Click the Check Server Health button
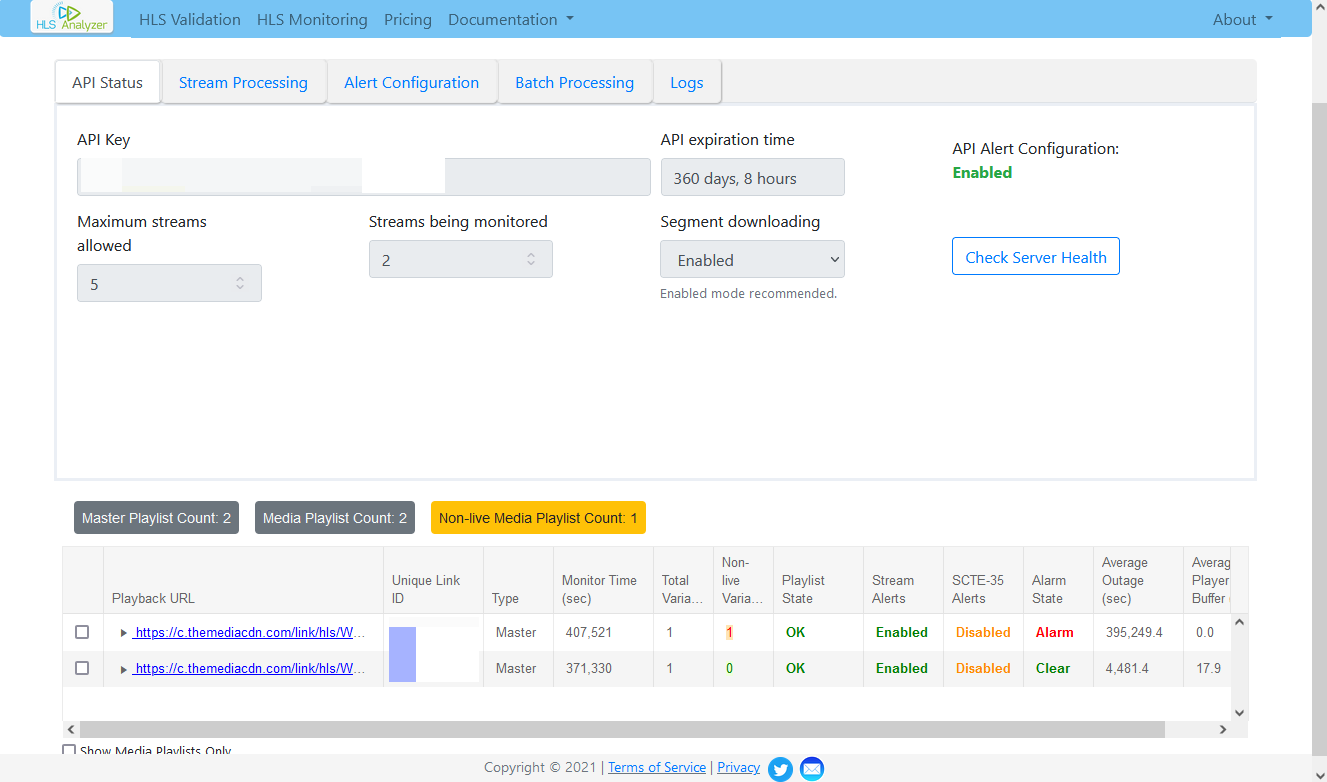The width and height of the screenshot is (1327, 782). tap(1035, 256)
